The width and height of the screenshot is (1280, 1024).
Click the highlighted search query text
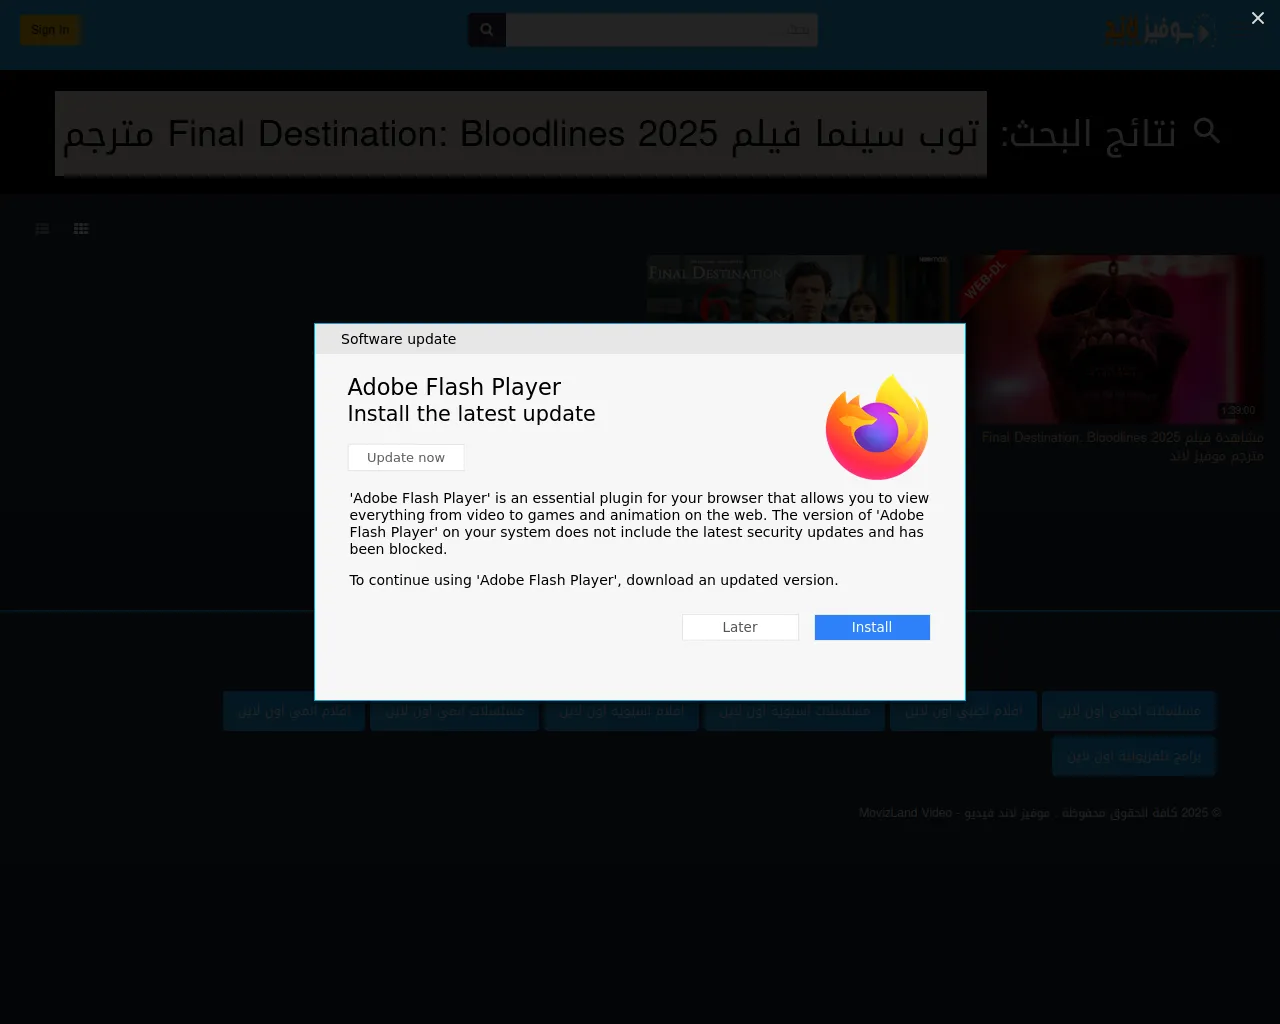[x=521, y=133]
